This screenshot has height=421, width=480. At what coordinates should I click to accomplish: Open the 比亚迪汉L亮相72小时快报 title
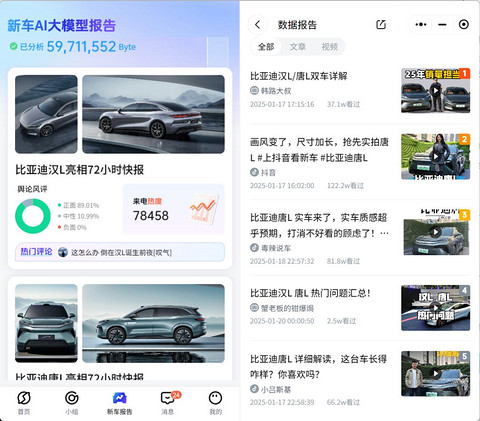click(x=79, y=170)
